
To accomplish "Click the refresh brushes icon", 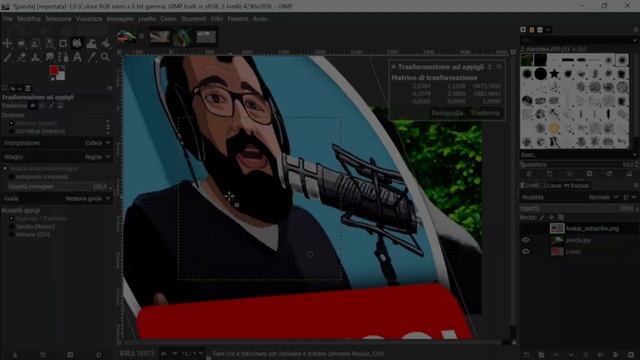I will pos(609,174).
